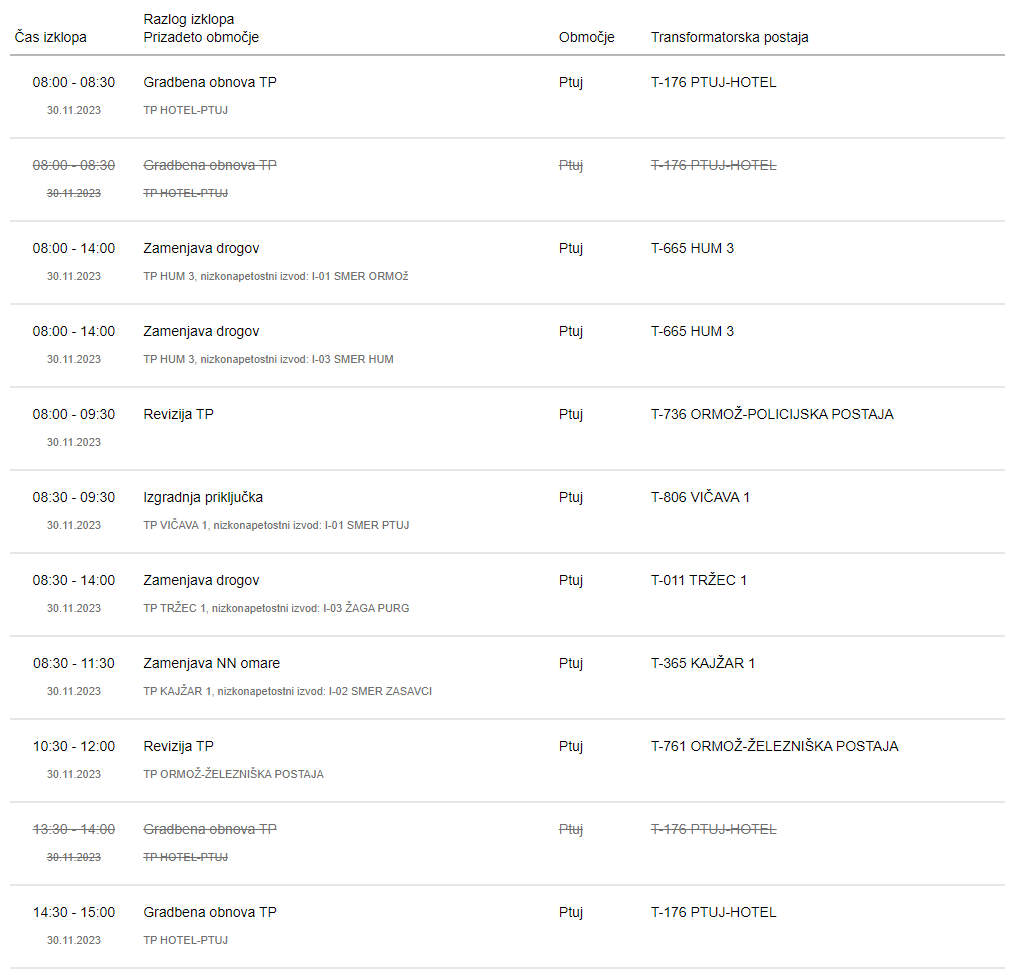Click the crossed-out 13:30 - 14:00 entry

tap(74, 829)
